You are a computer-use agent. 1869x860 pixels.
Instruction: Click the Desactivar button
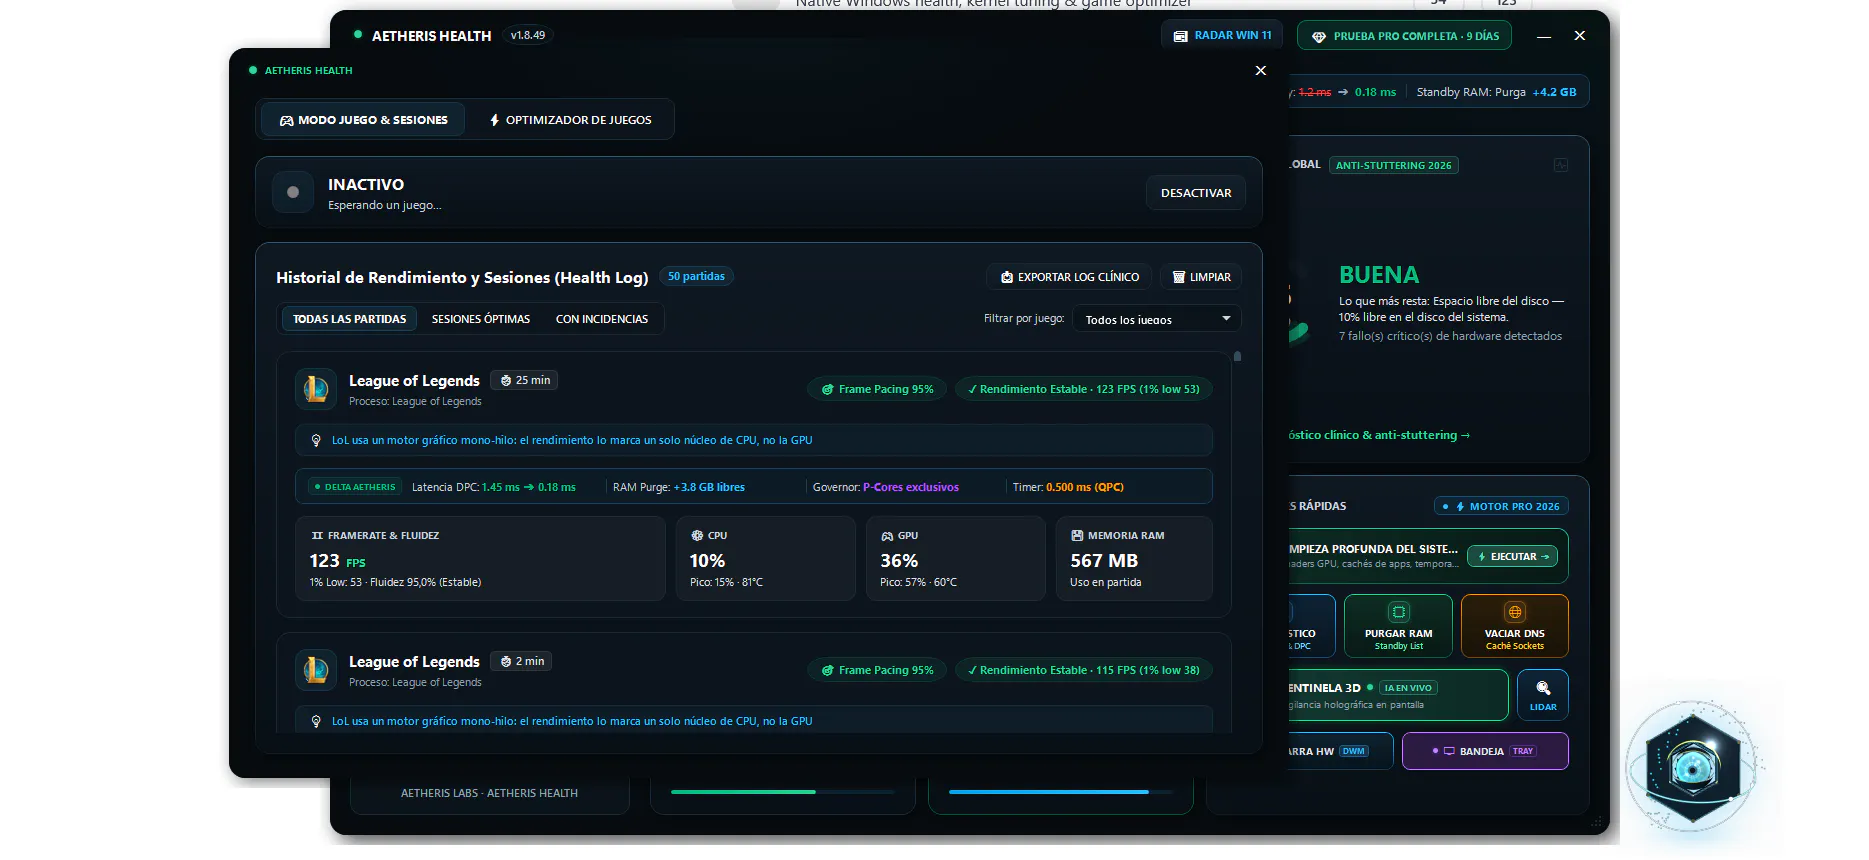[1196, 193]
